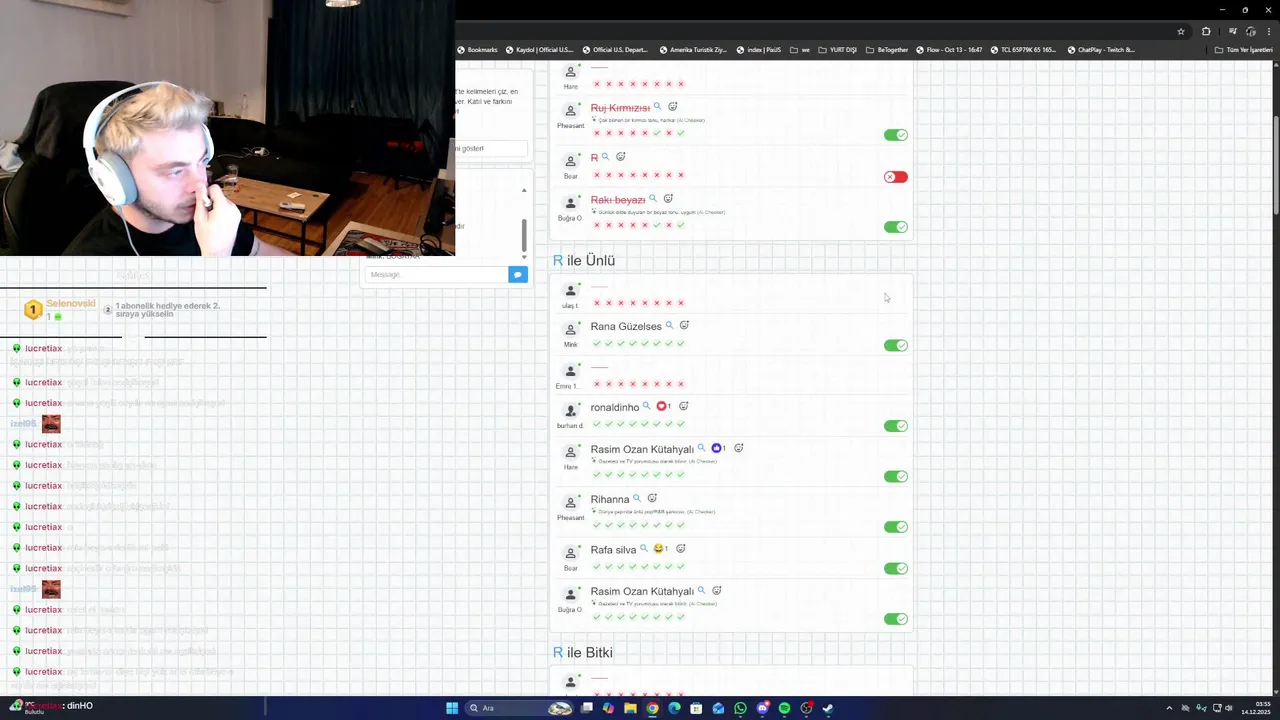Search the answer Rakı beyazı
This screenshot has height=720, width=1280.
tap(653, 199)
